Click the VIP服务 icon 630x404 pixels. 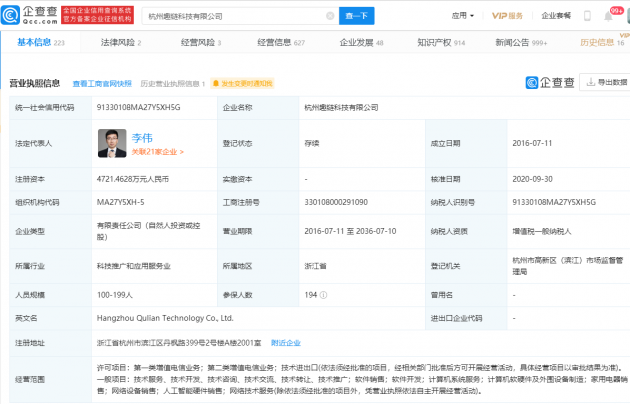(507, 16)
